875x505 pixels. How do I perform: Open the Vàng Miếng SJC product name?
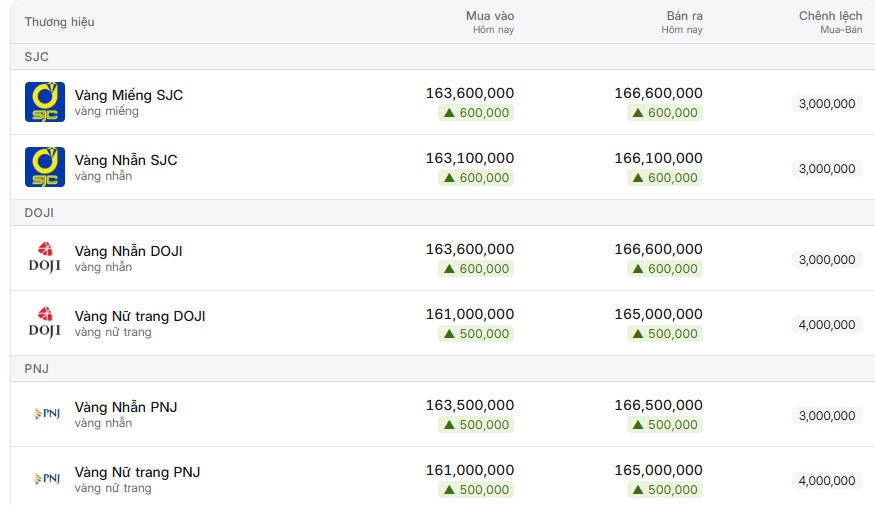[x=129, y=95]
